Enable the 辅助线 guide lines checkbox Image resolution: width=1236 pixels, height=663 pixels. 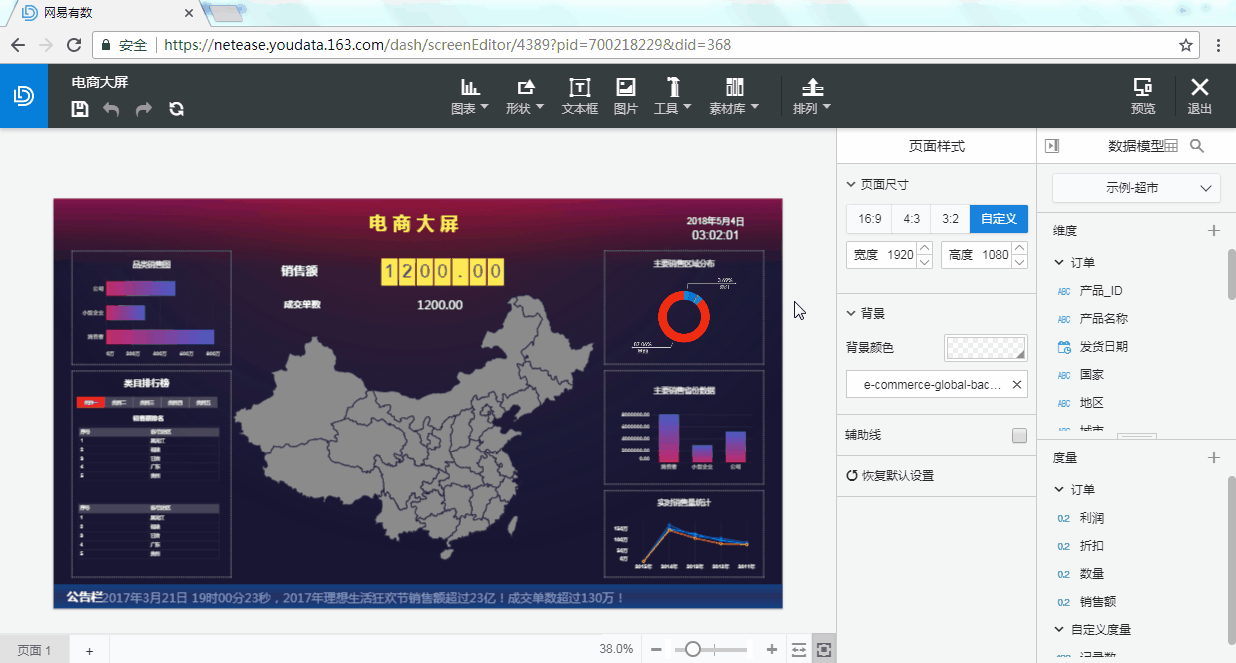(x=1019, y=436)
